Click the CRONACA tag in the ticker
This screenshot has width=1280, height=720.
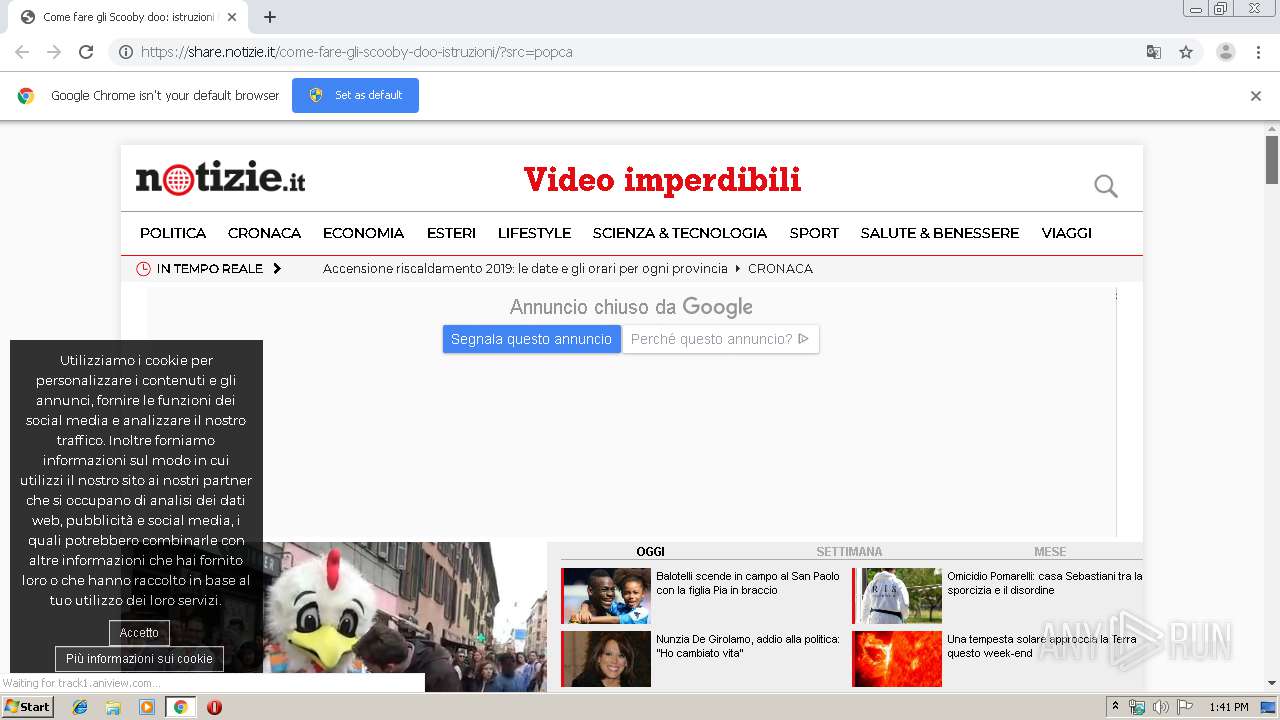tap(780, 269)
